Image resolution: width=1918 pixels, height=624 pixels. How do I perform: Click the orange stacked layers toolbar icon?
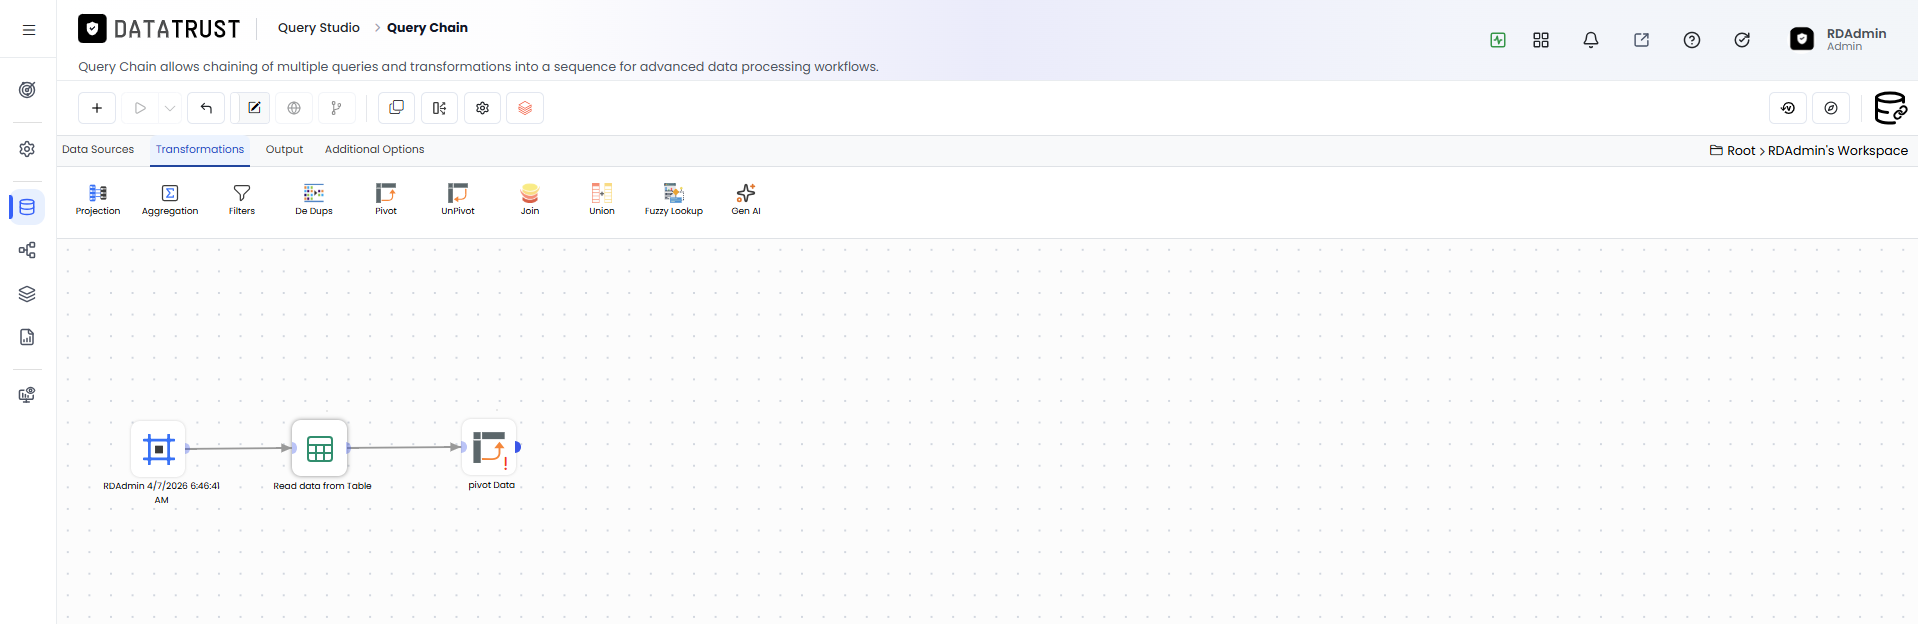525,108
